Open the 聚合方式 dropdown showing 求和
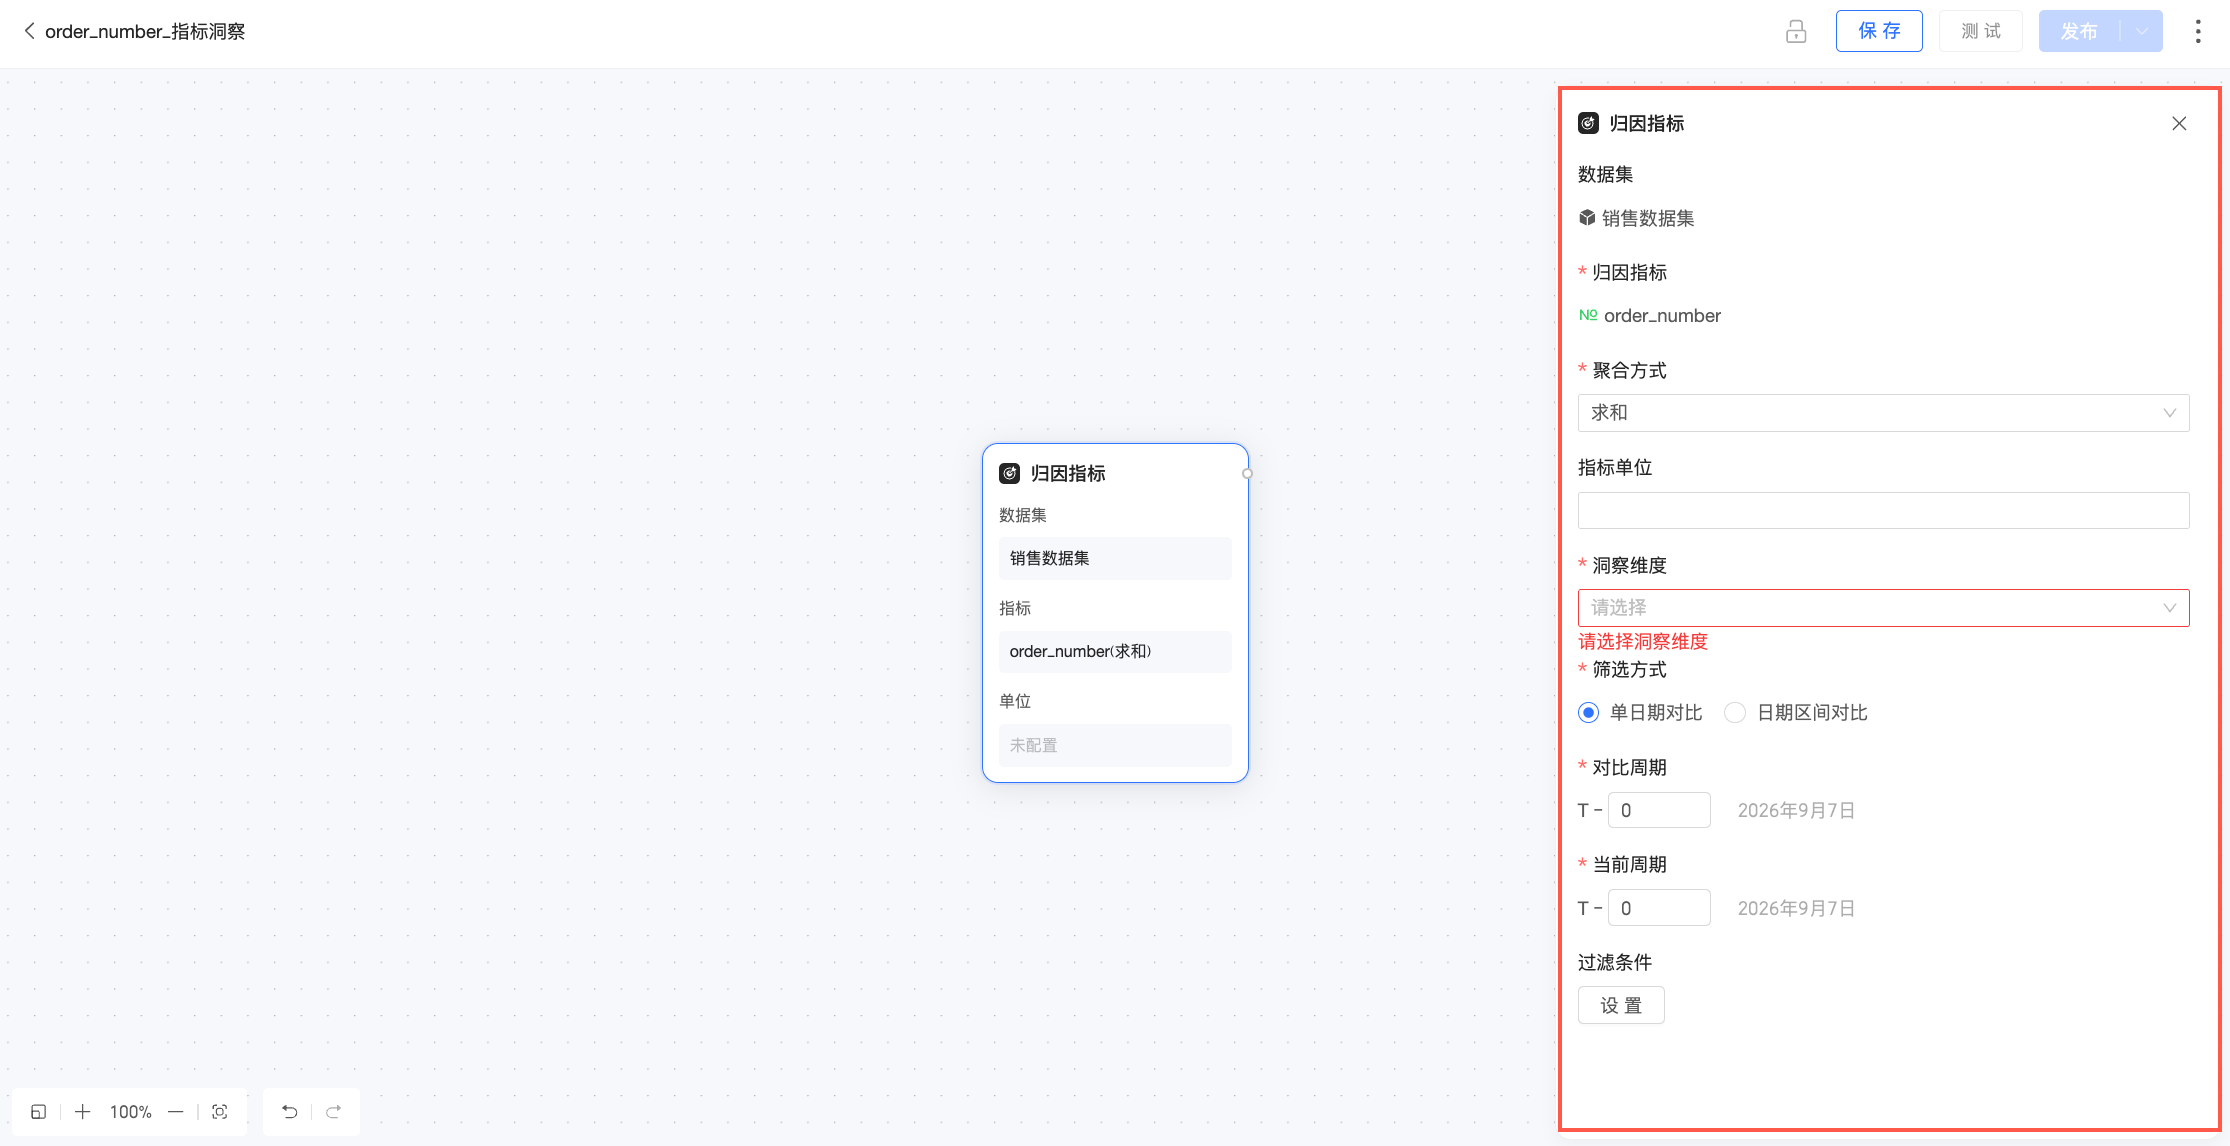The width and height of the screenshot is (2230, 1146). (1883, 413)
